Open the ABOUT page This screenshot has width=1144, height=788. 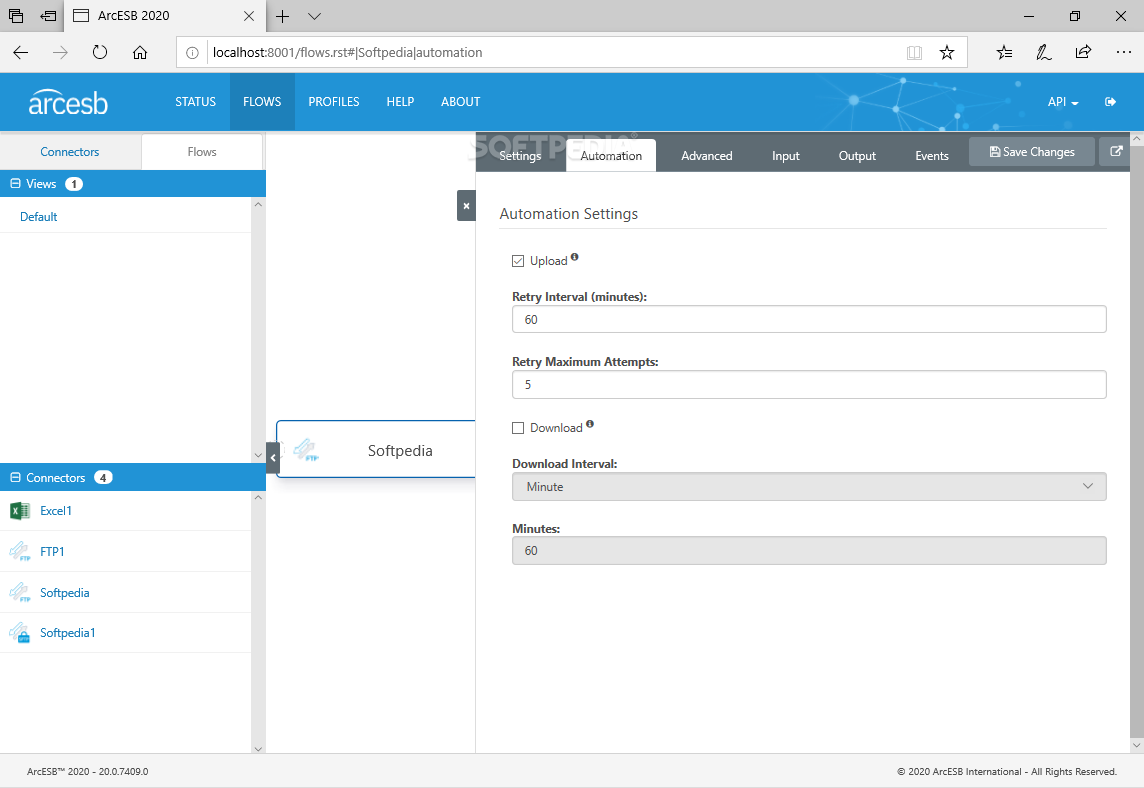[x=460, y=102]
